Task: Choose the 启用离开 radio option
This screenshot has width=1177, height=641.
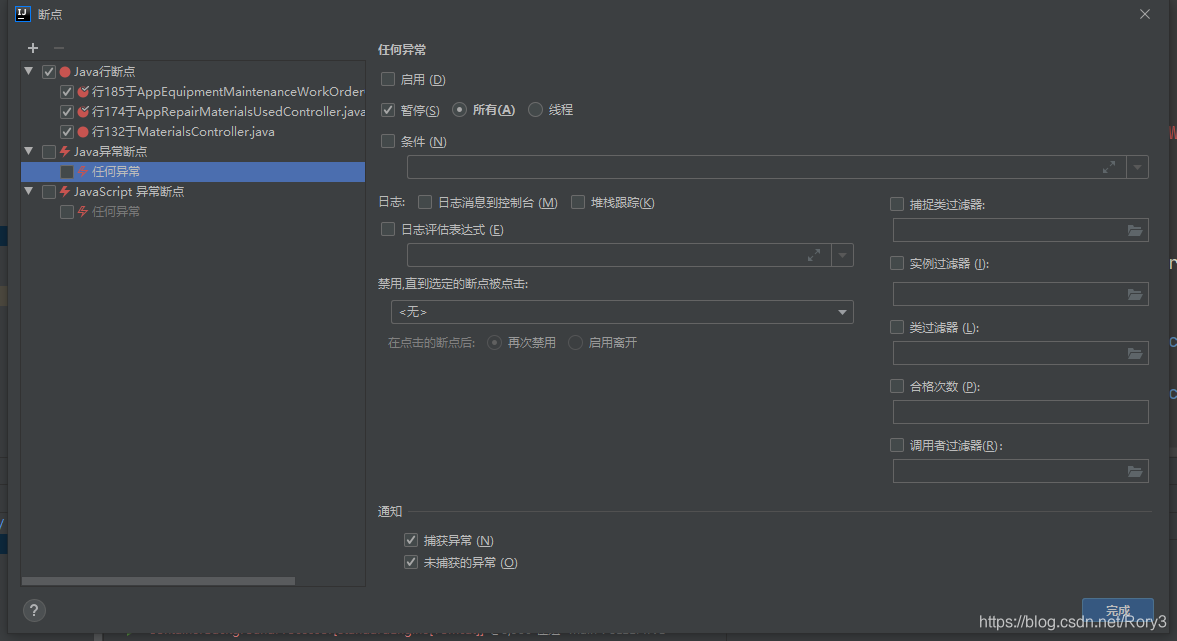Action: (x=575, y=342)
